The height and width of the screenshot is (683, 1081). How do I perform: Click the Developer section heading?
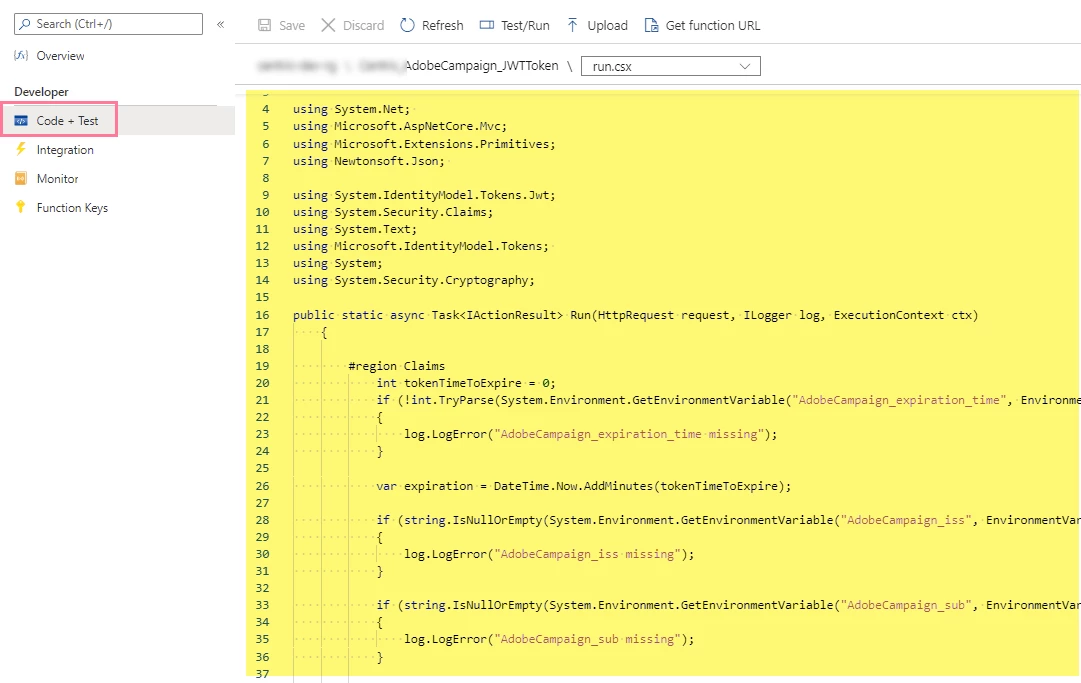click(x=41, y=92)
